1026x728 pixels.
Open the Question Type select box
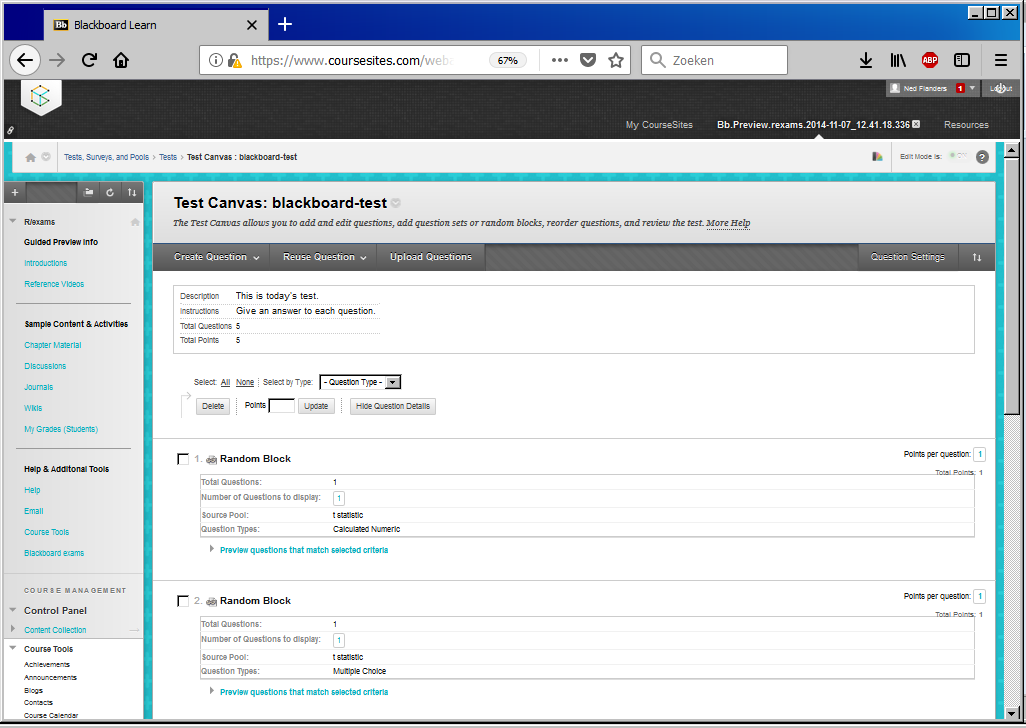coord(360,382)
